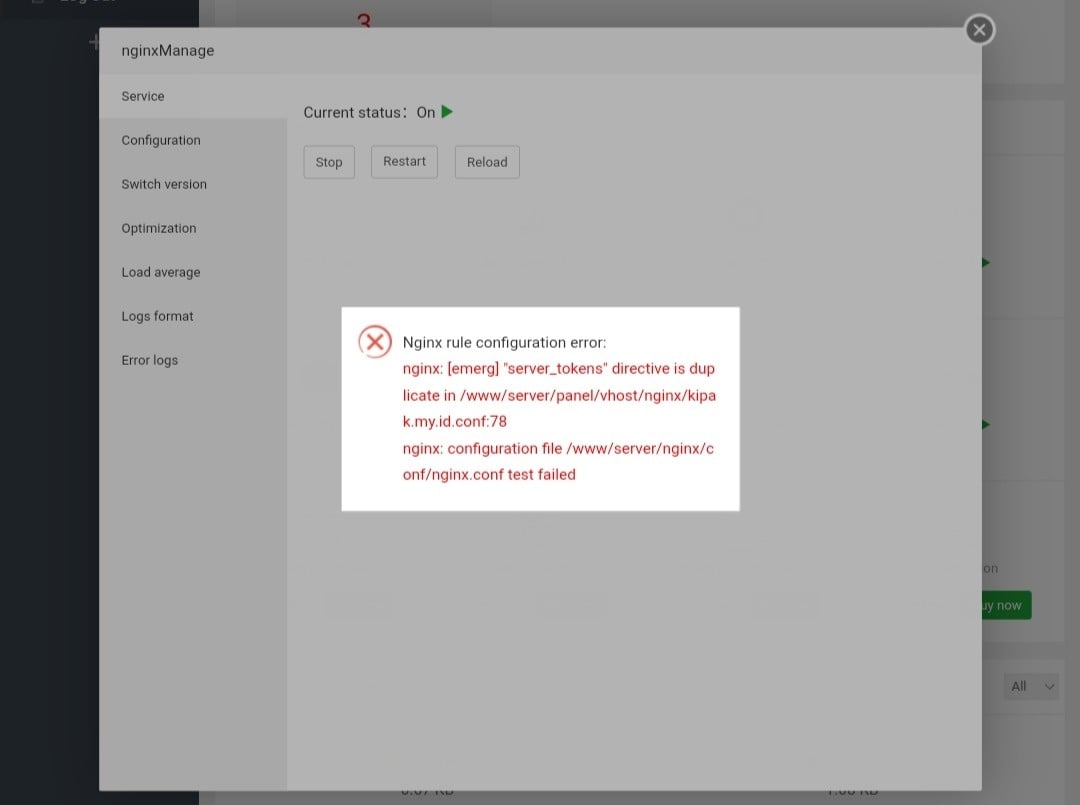Click the 'Nginx rule configuration error:' heading

click(504, 342)
